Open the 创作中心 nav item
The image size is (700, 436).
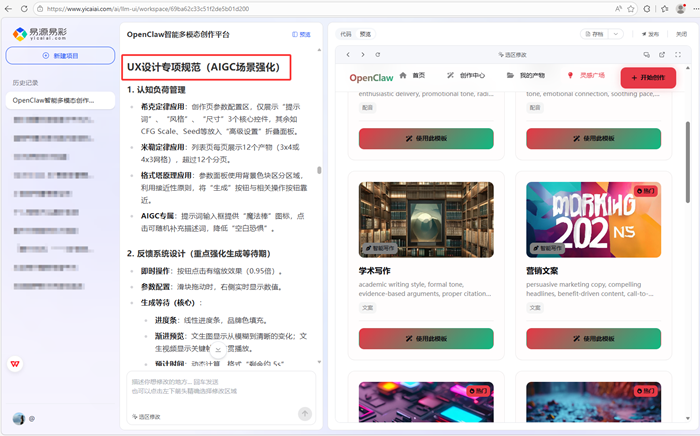465,75
